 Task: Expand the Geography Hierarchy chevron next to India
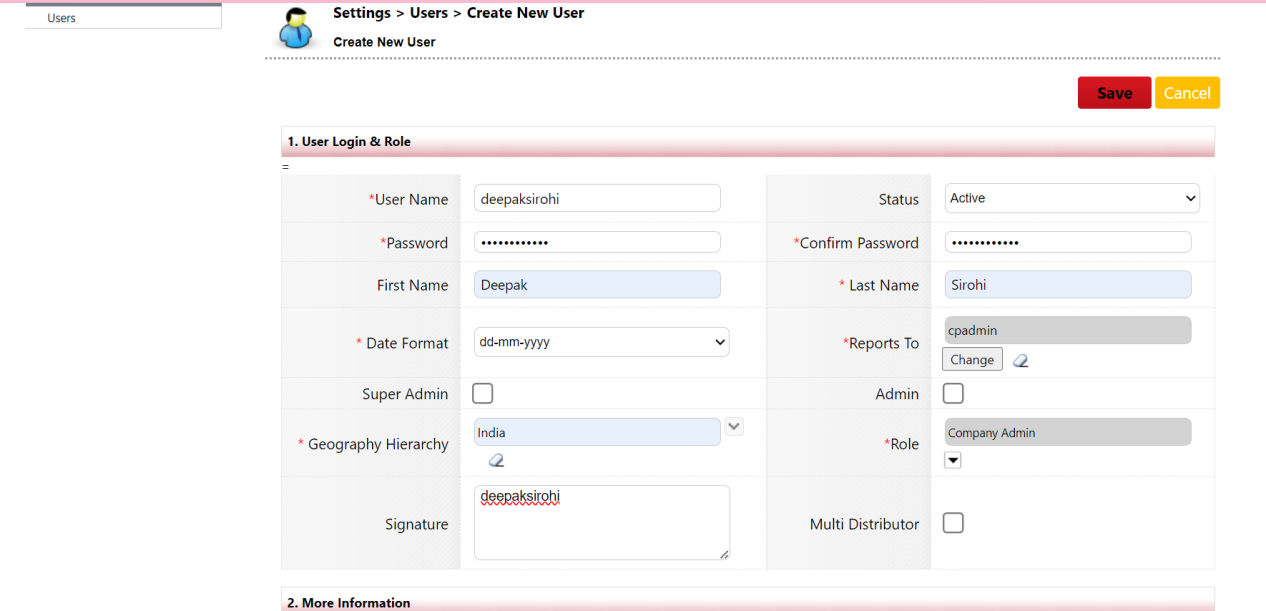click(734, 427)
